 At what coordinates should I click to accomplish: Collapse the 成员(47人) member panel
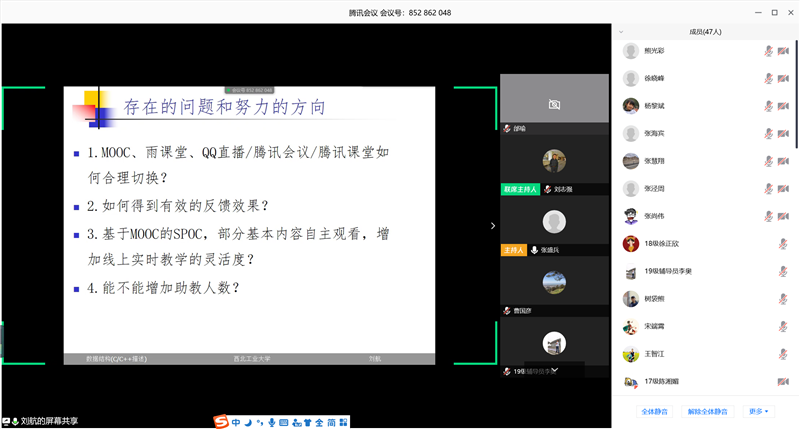621,32
